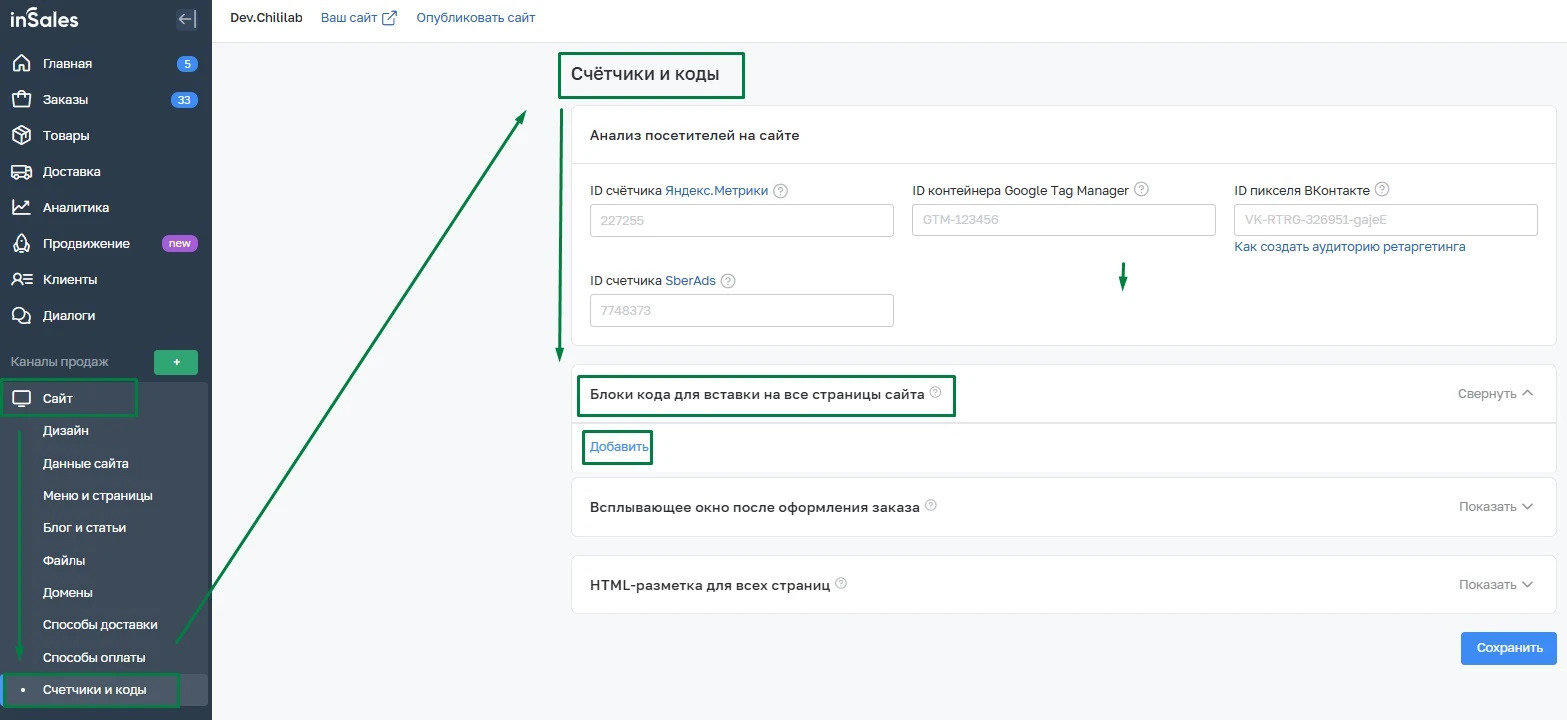Screen dimensions: 1567x720
Task: Click the Добавить link to add code block
Action: click(x=619, y=447)
